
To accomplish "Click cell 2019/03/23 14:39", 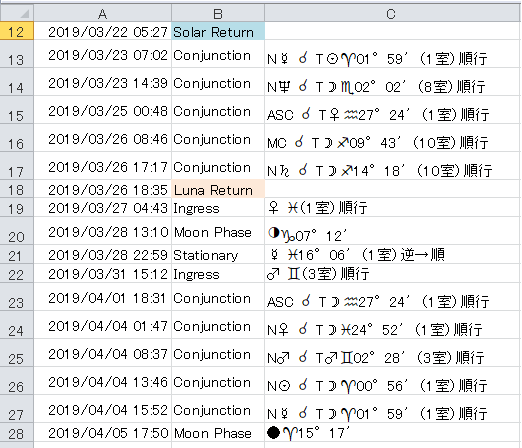I will 102,82.
